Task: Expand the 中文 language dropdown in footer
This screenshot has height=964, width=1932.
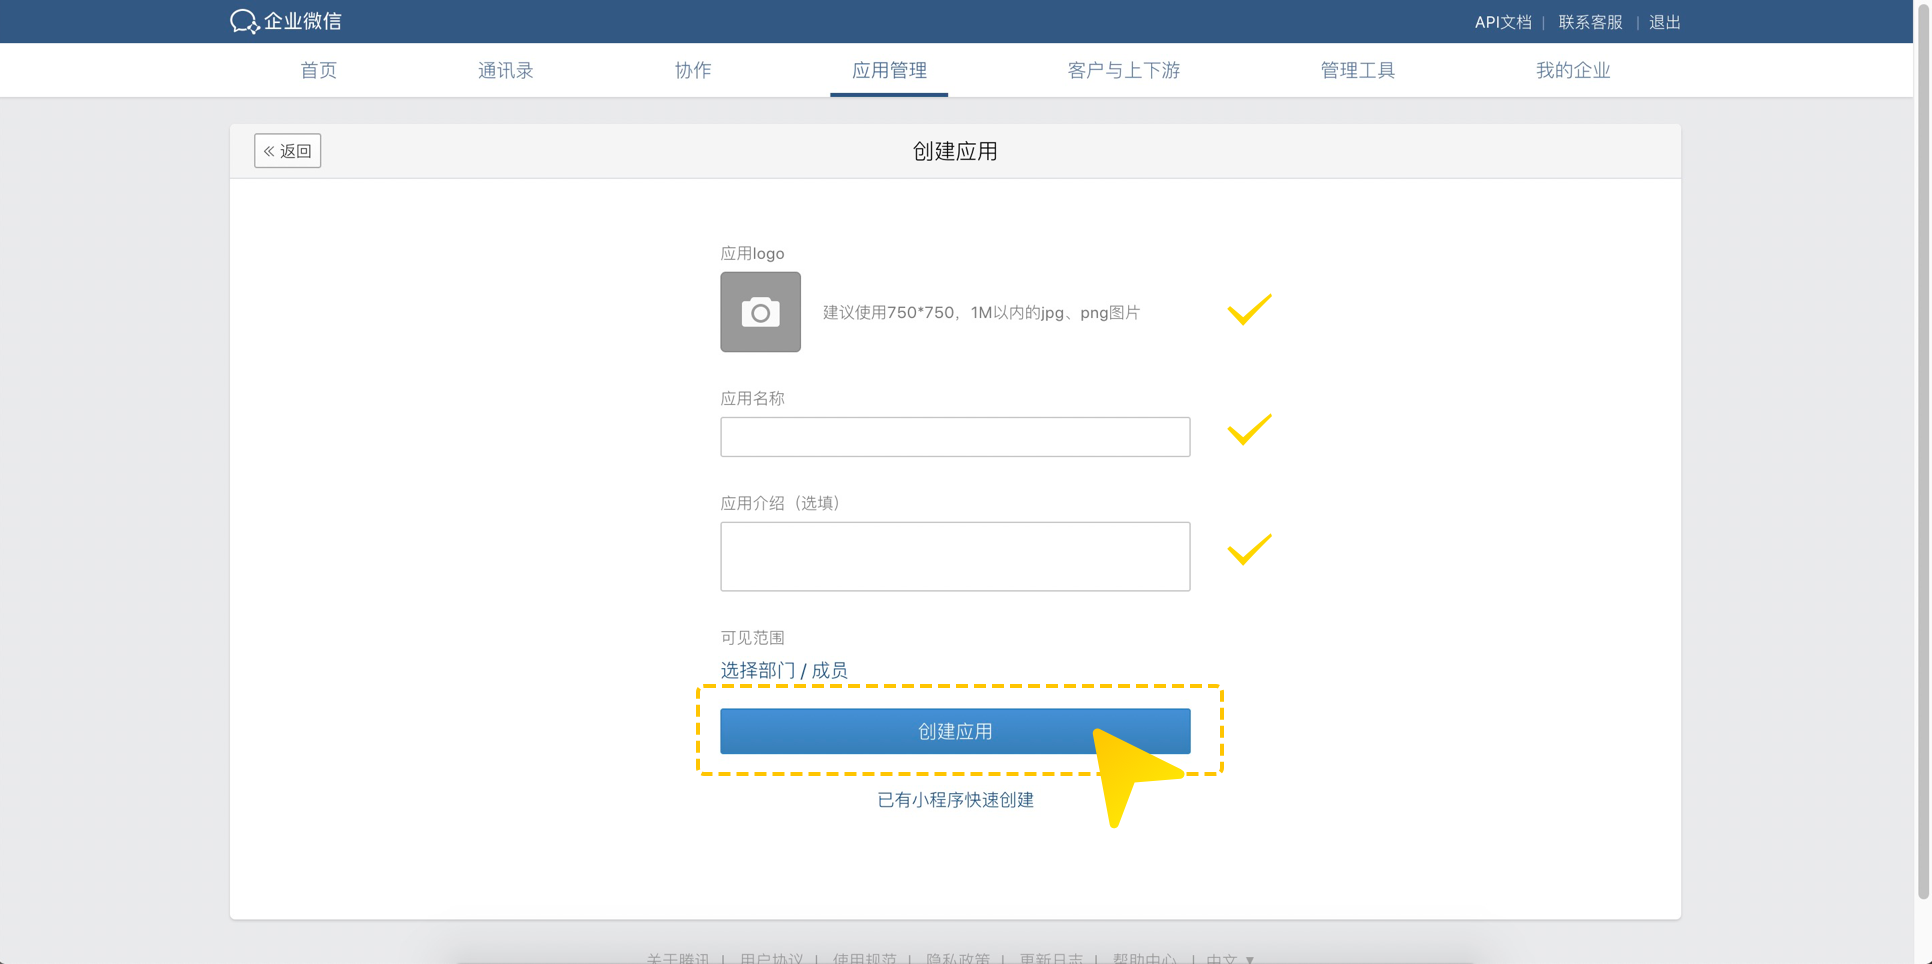Action: coord(1230,958)
